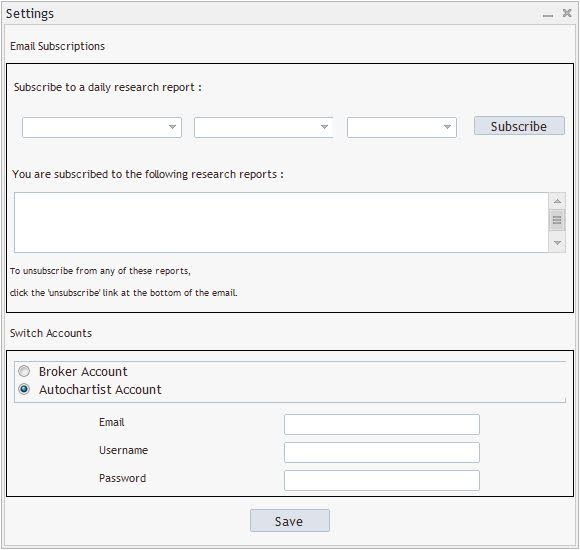Click the Password input field
This screenshot has height=550, width=580.
tap(382, 480)
